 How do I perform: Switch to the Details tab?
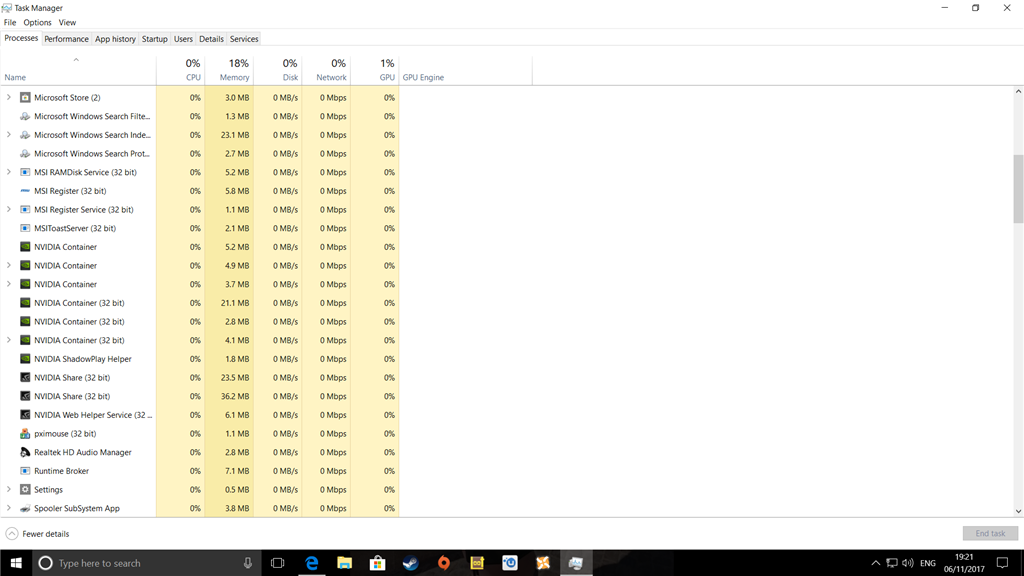click(x=211, y=39)
